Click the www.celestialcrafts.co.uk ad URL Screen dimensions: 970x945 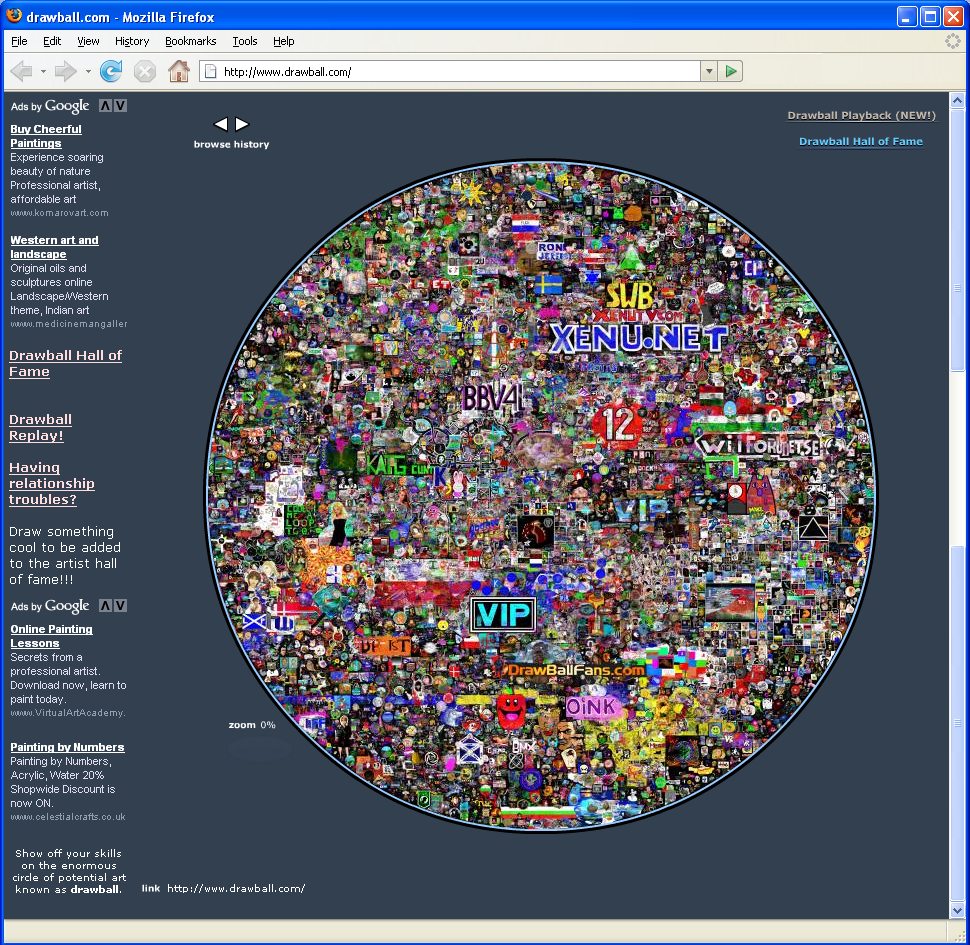pyautogui.click(x=68, y=817)
